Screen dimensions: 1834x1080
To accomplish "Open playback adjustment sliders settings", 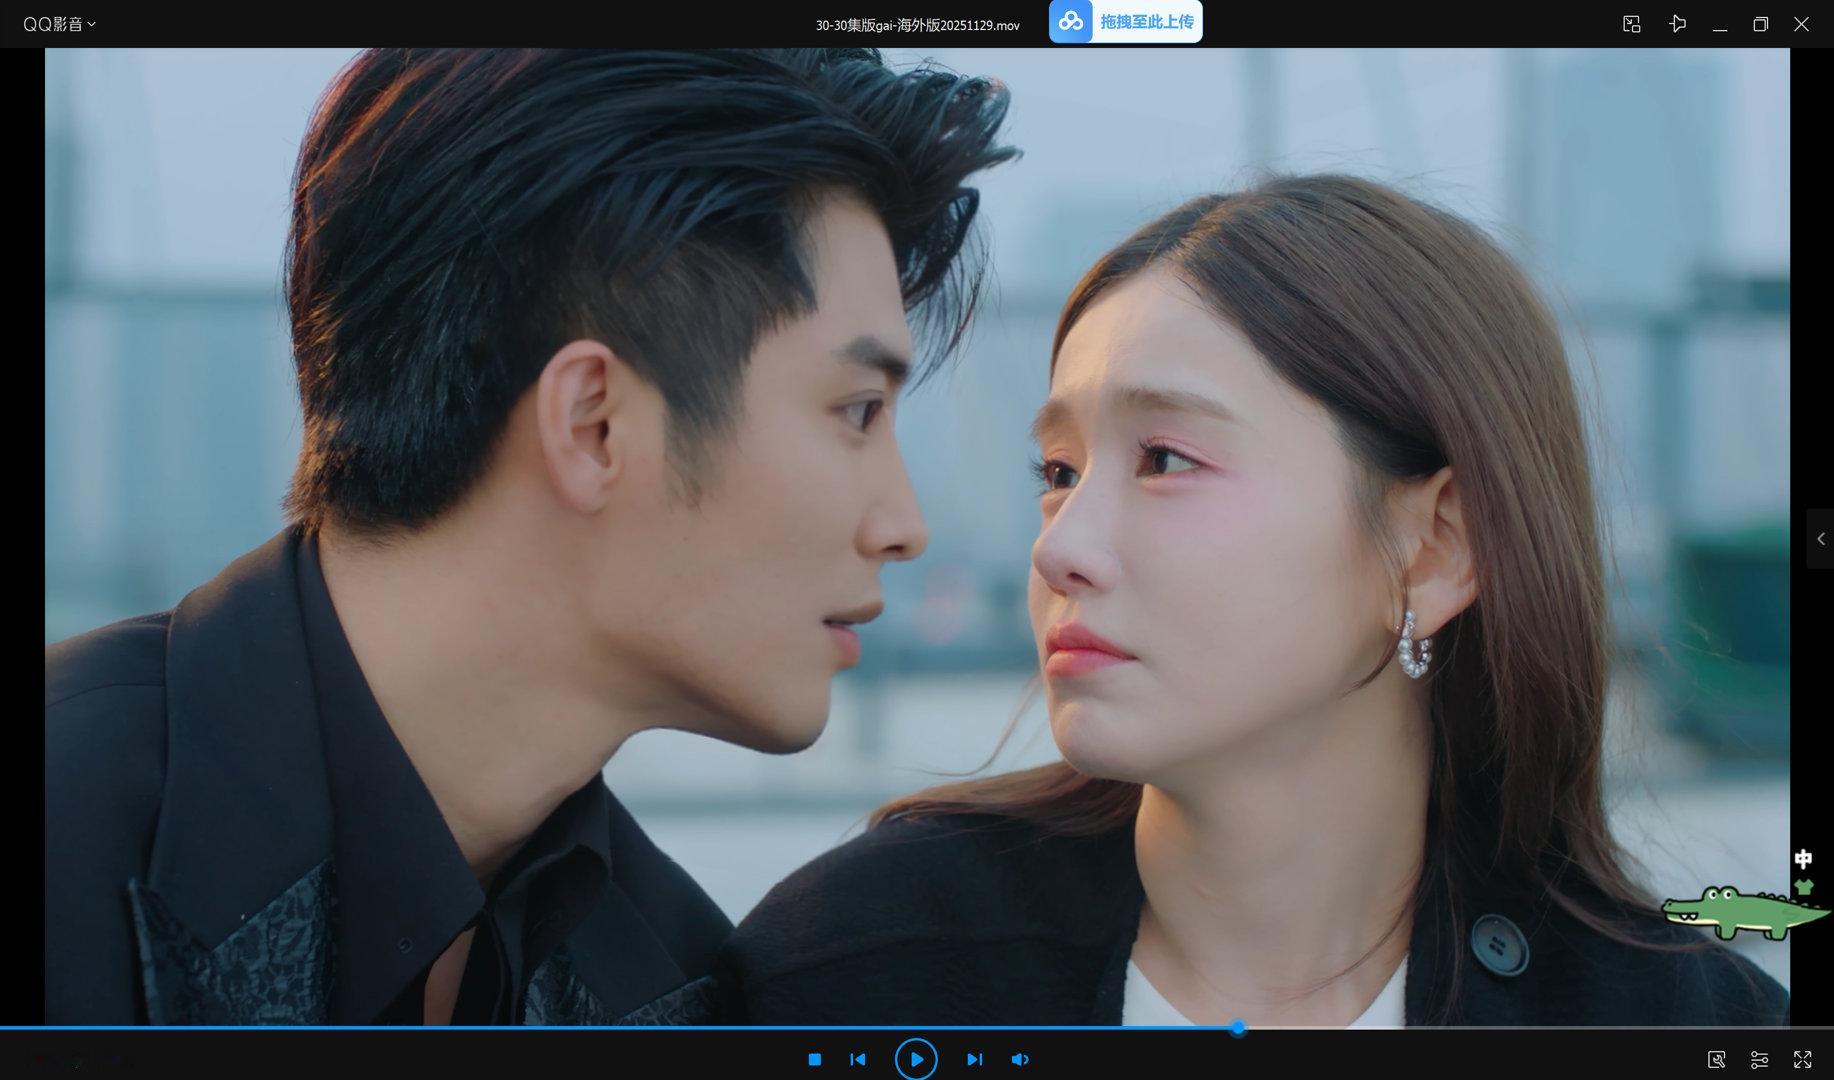I will coord(1759,1059).
